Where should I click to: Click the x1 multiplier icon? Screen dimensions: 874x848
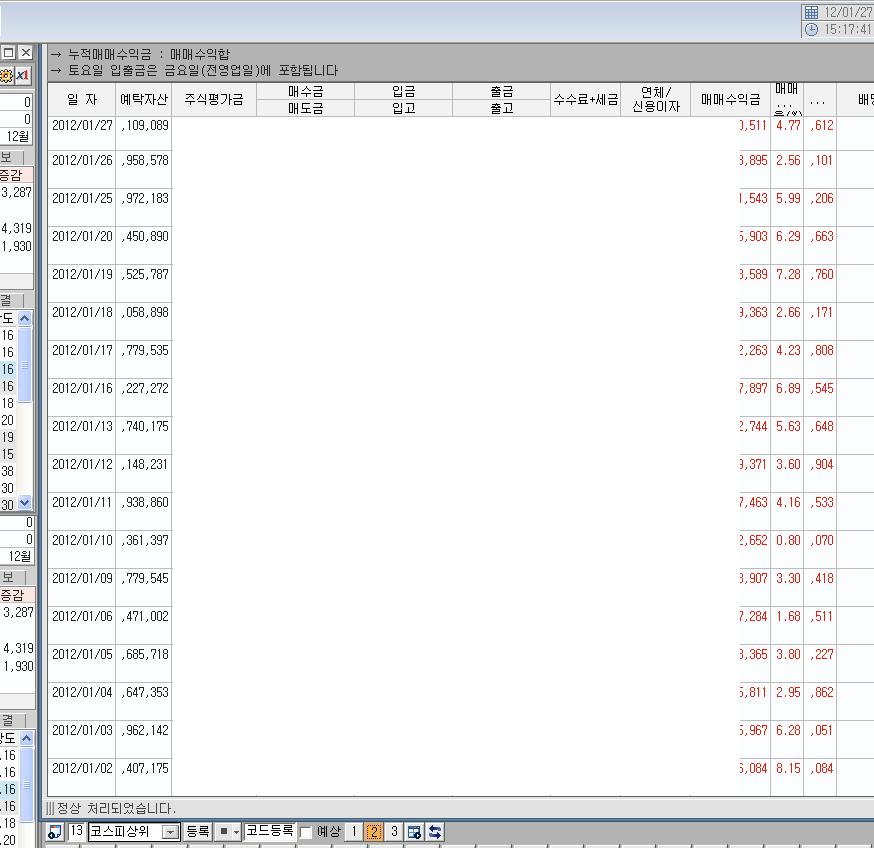(x=23, y=75)
